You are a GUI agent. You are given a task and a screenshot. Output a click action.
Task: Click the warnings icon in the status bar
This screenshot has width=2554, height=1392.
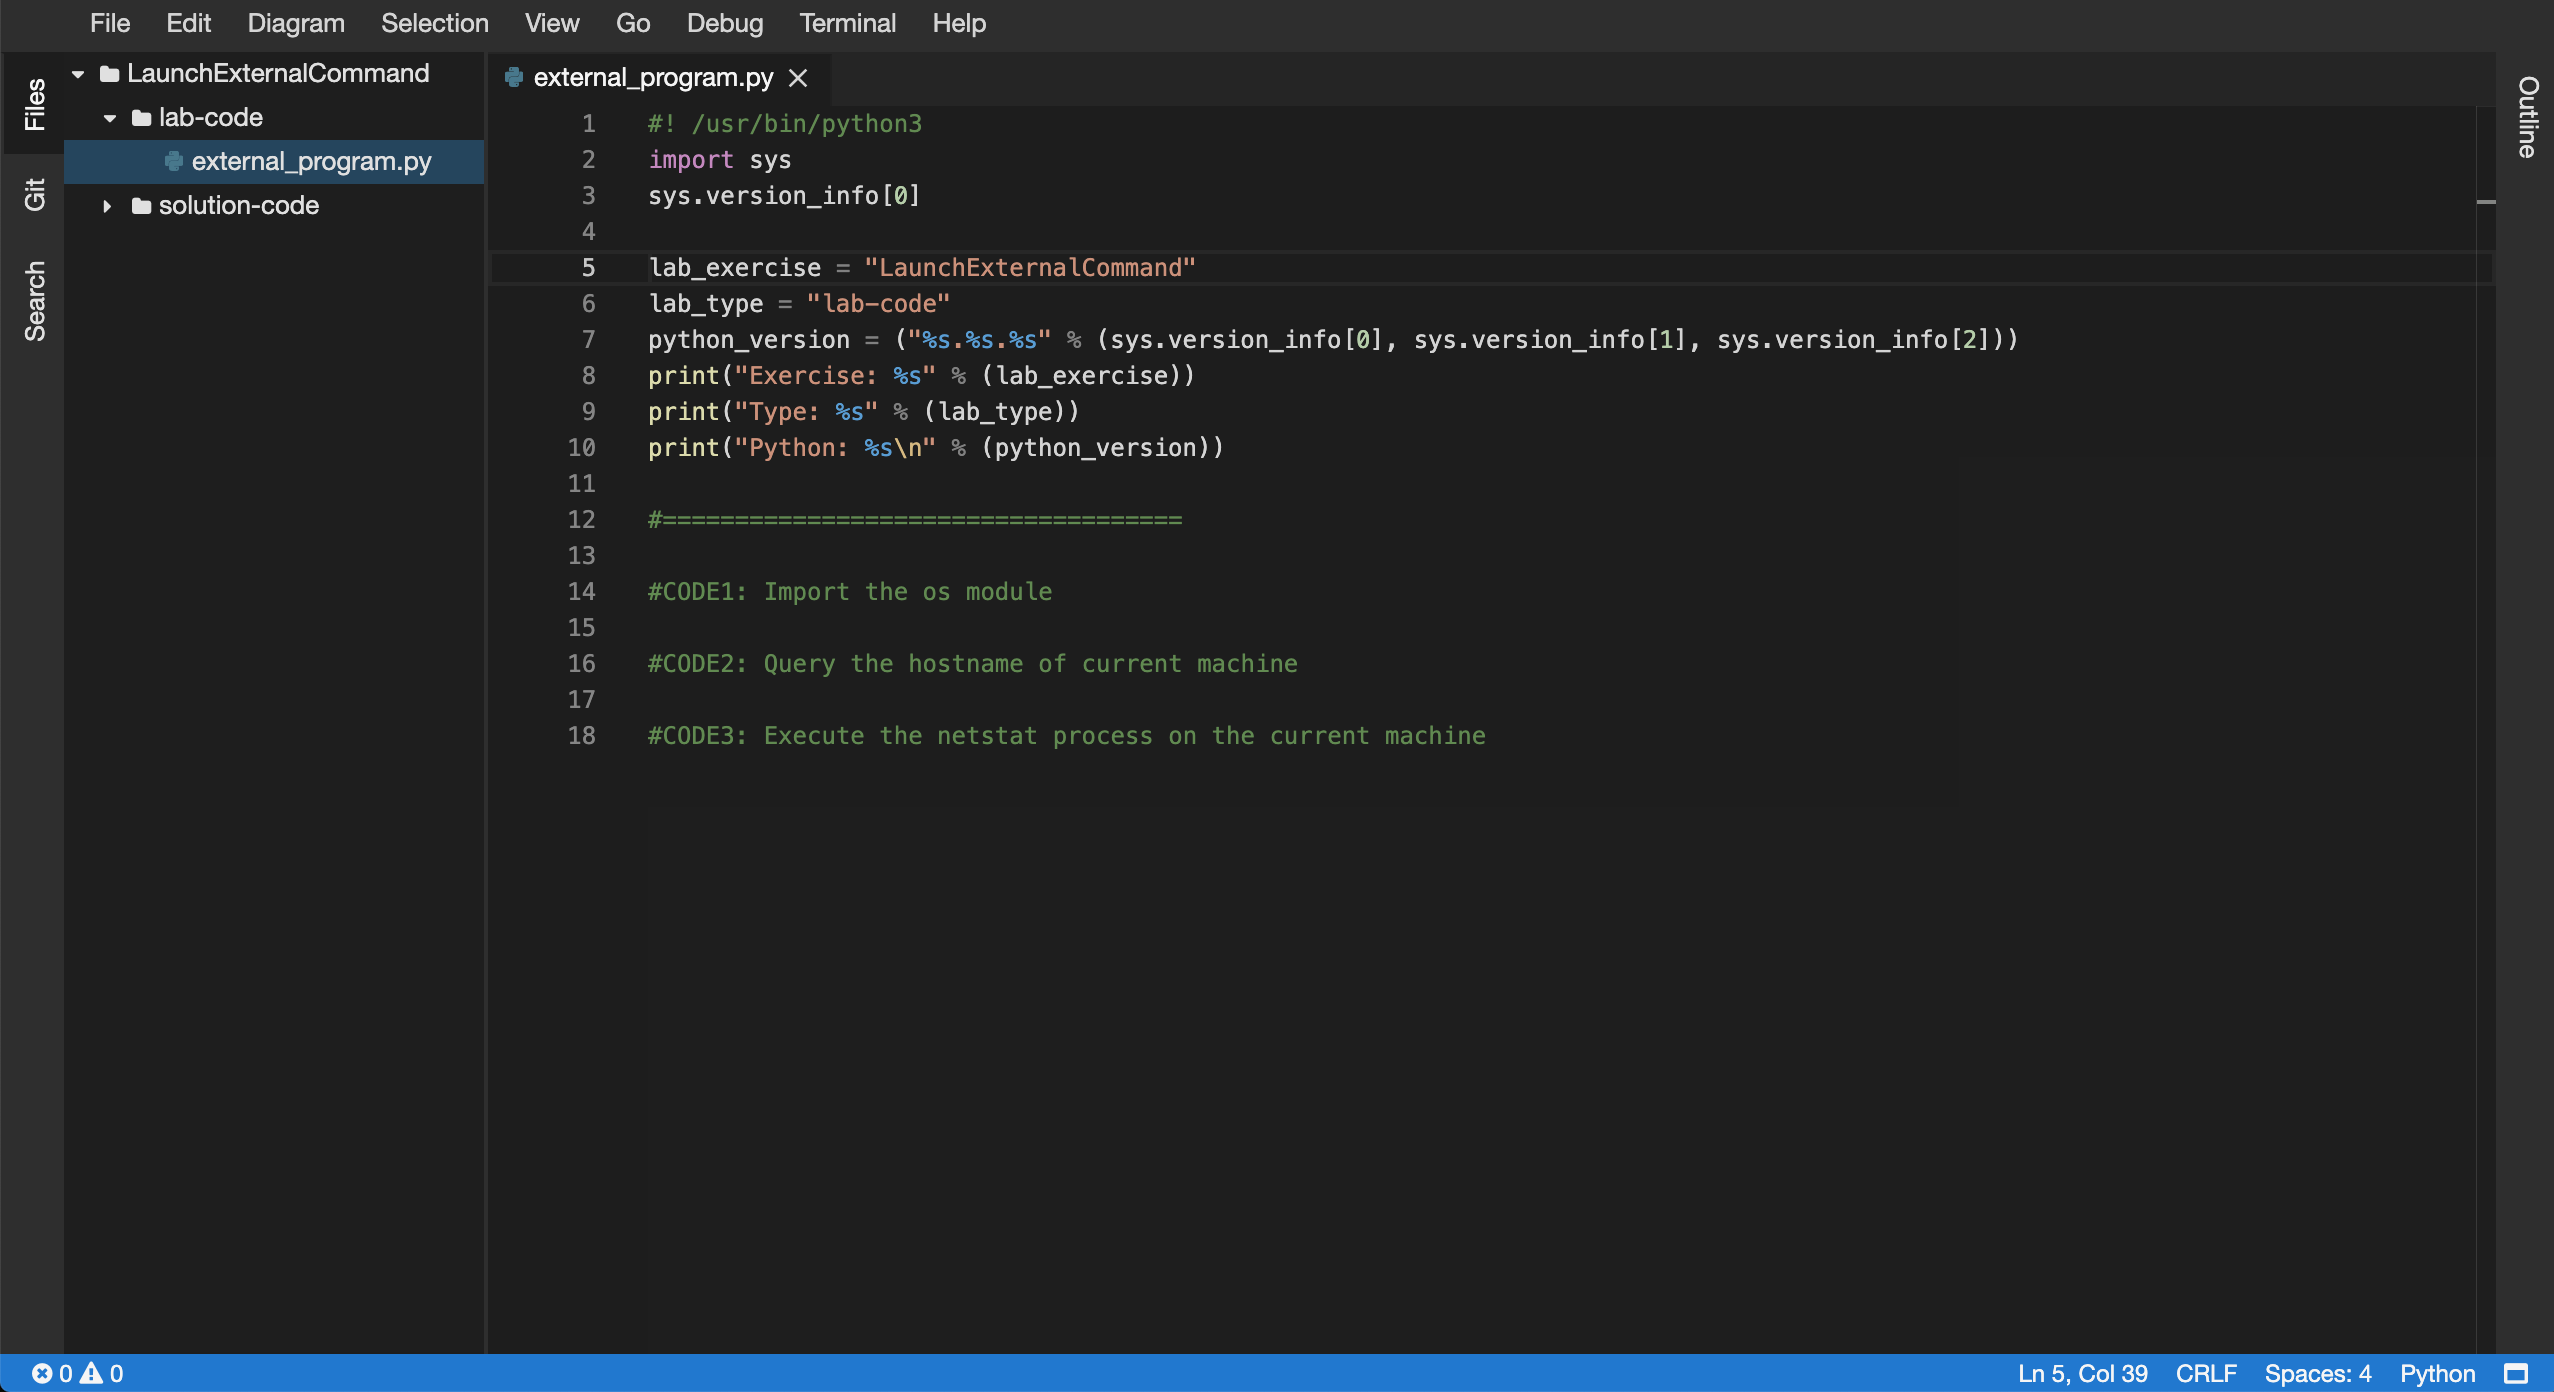click(x=91, y=1373)
